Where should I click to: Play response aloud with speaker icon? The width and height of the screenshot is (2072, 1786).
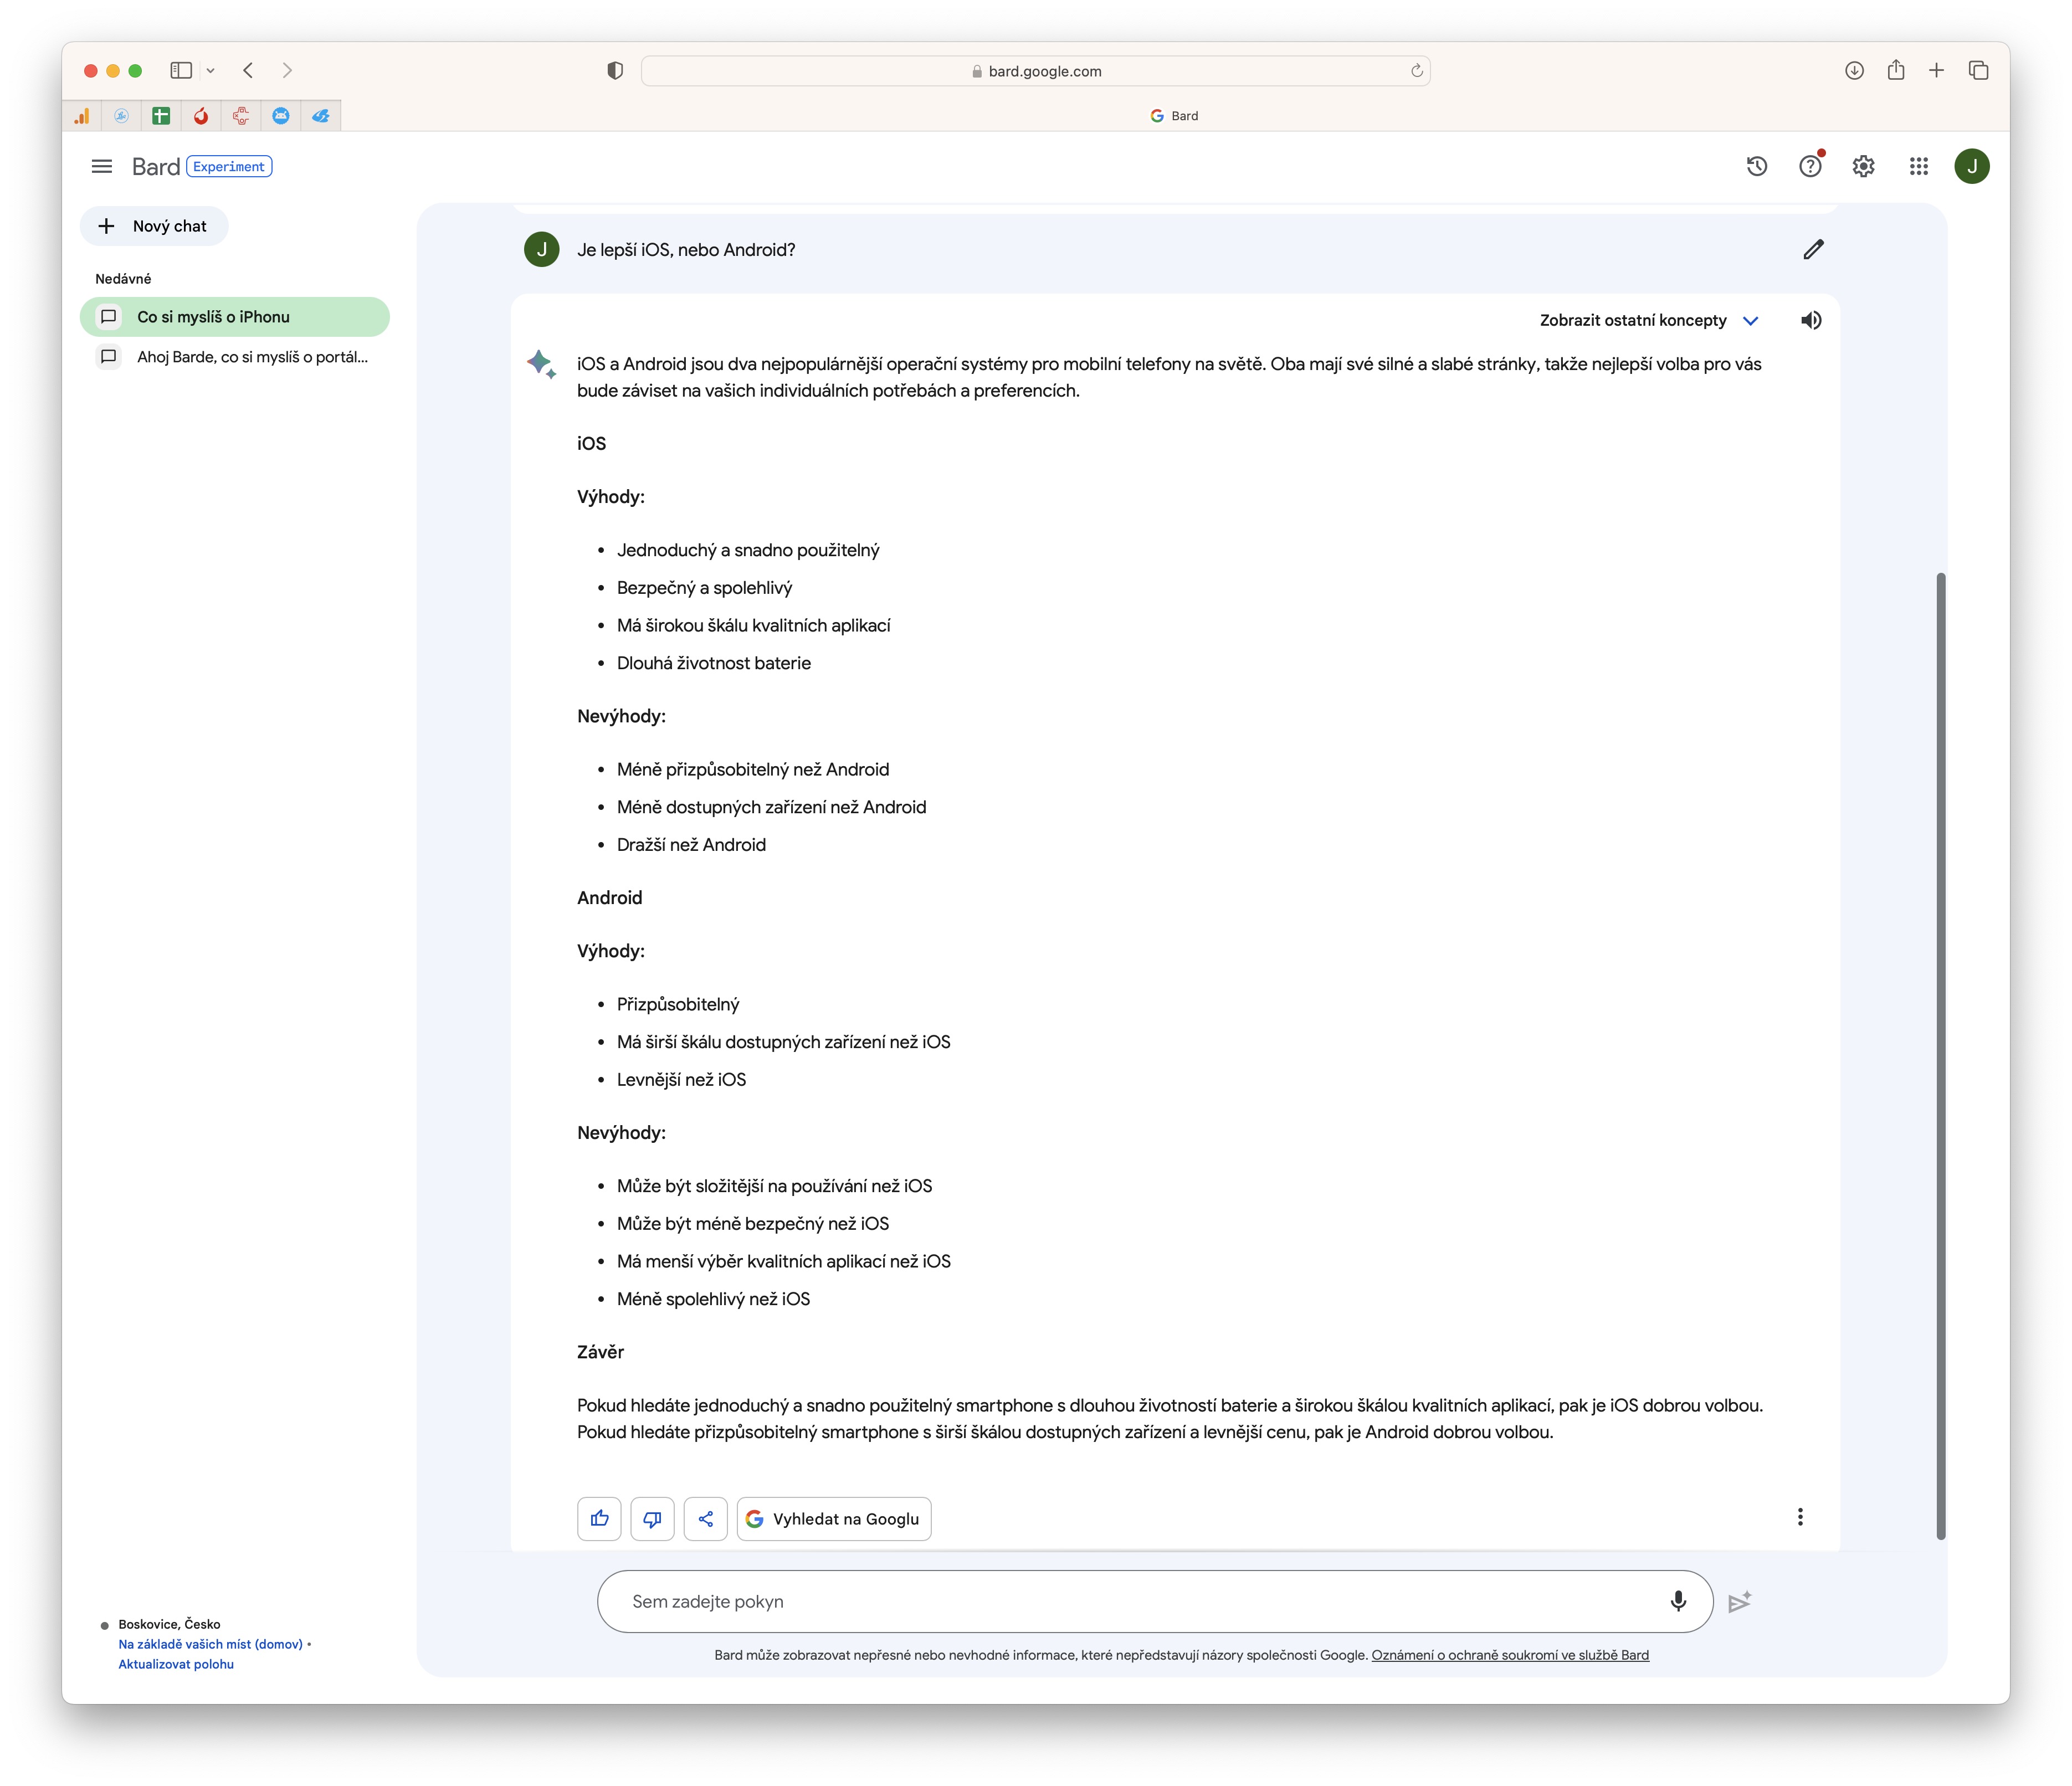1810,320
